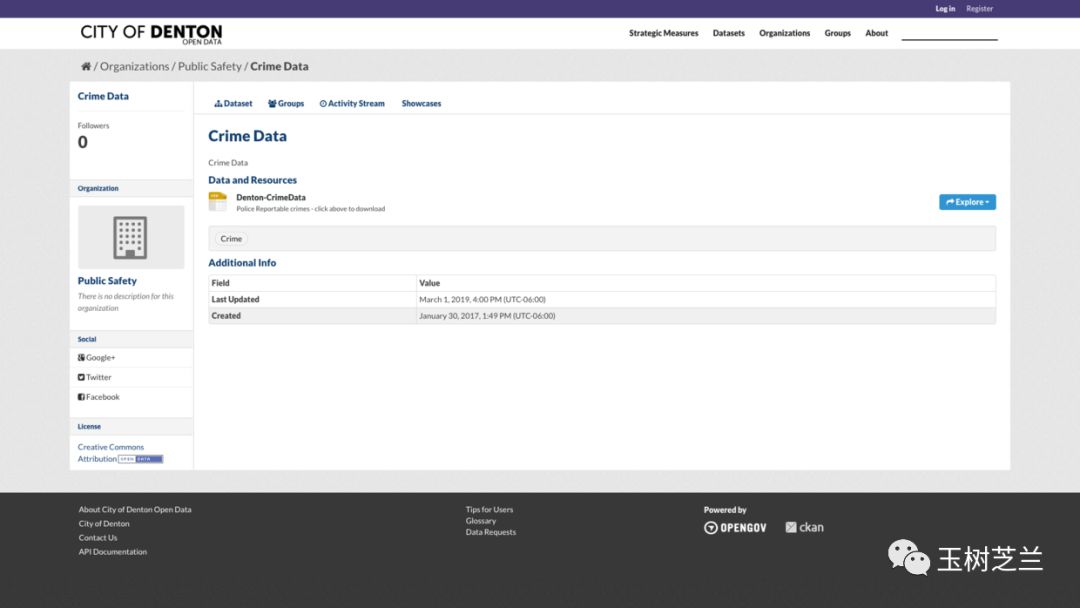1080x608 pixels.
Task: Click the Last Updated value cell
Action: [x=706, y=300]
